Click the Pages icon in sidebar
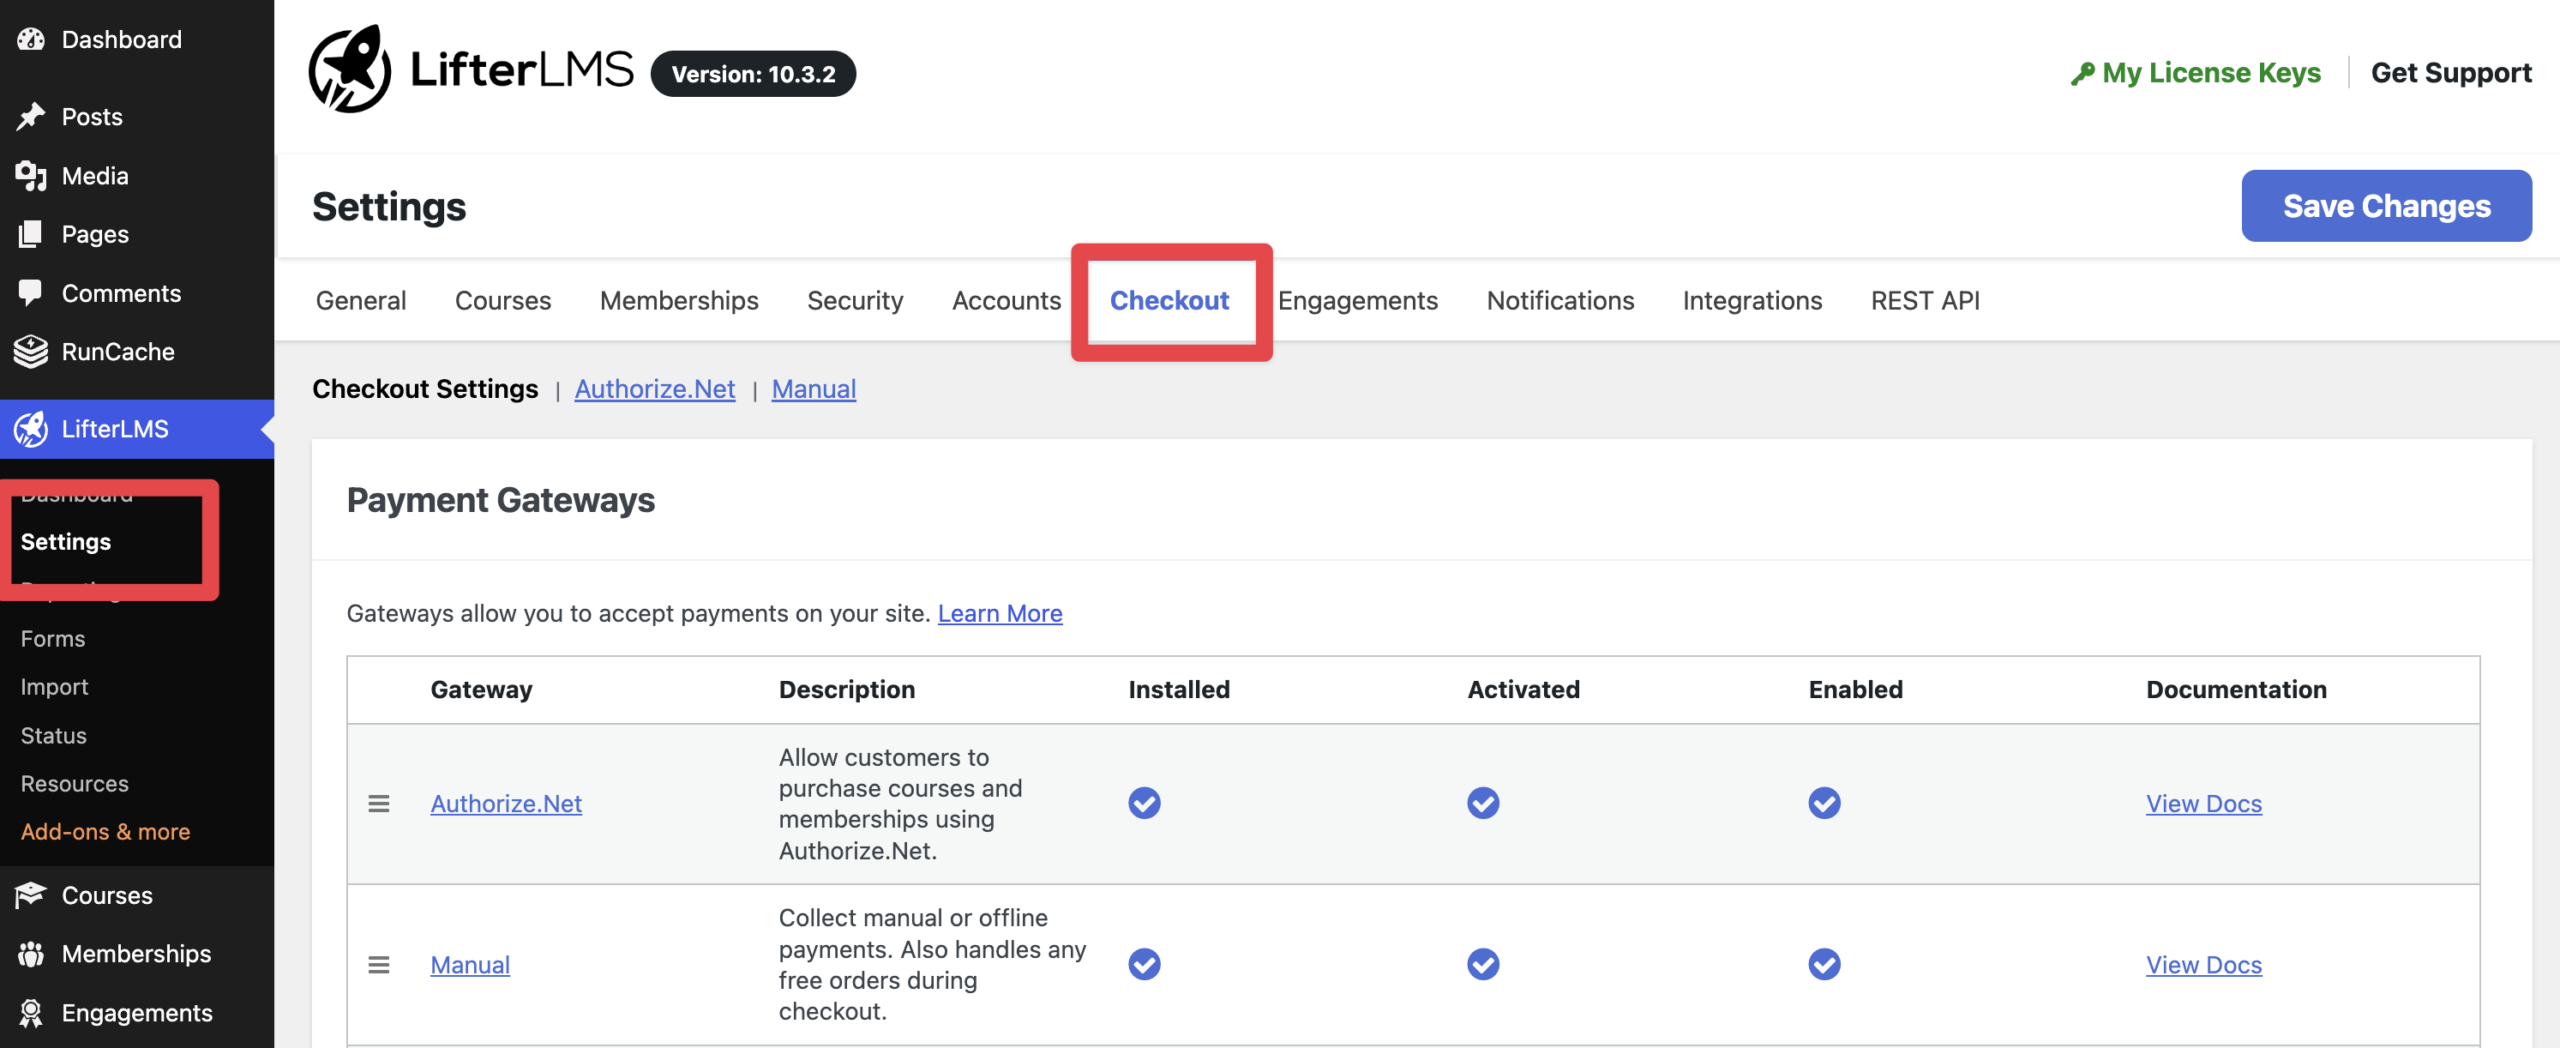This screenshot has height=1048, width=2560. 31,234
